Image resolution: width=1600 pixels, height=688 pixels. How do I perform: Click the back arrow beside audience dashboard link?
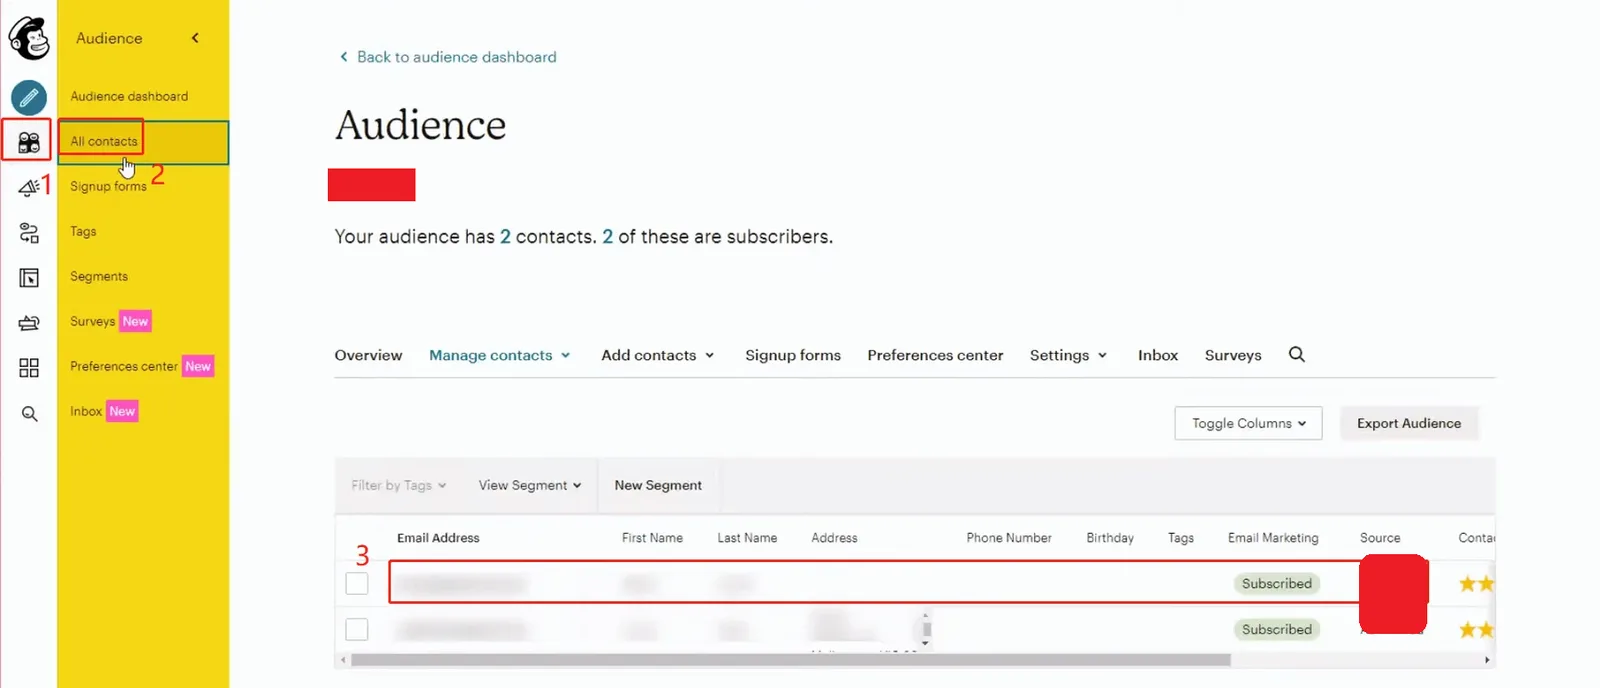pyautogui.click(x=344, y=57)
